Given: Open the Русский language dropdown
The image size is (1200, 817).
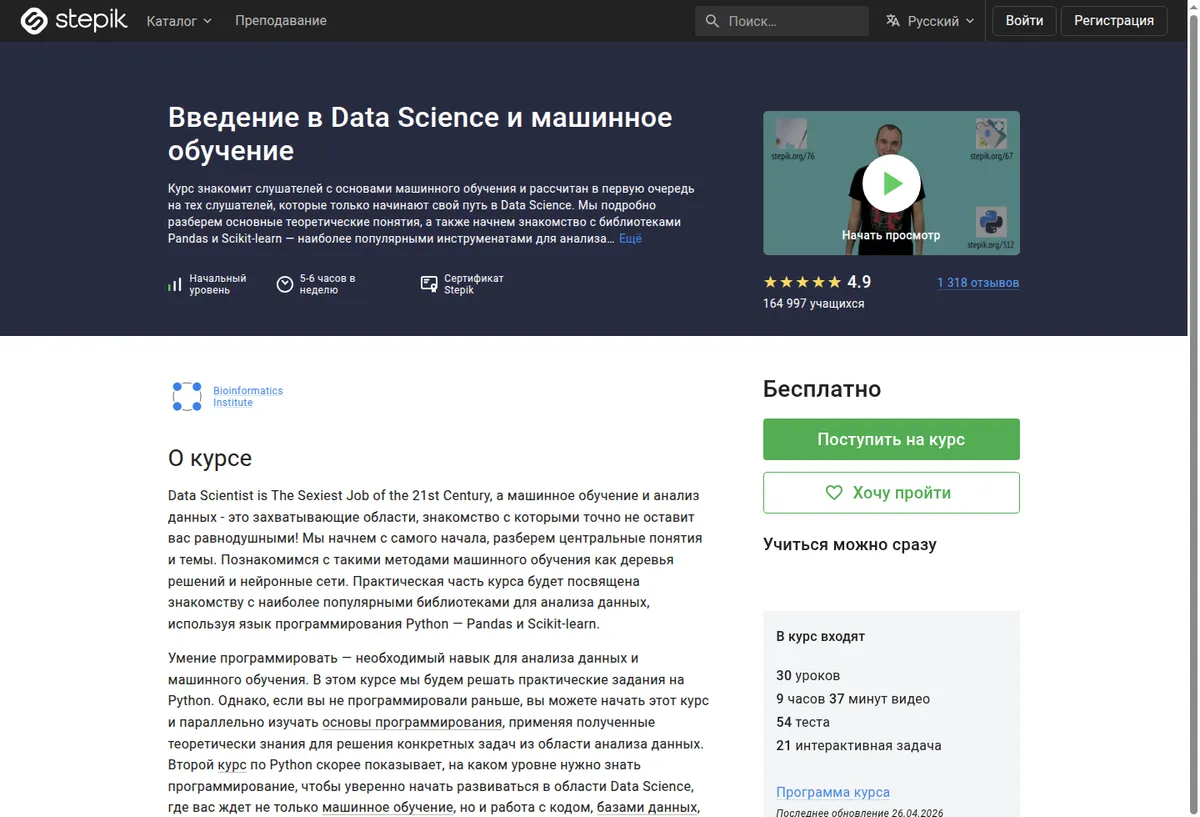Looking at the screenshot, I should click(930, 21).
